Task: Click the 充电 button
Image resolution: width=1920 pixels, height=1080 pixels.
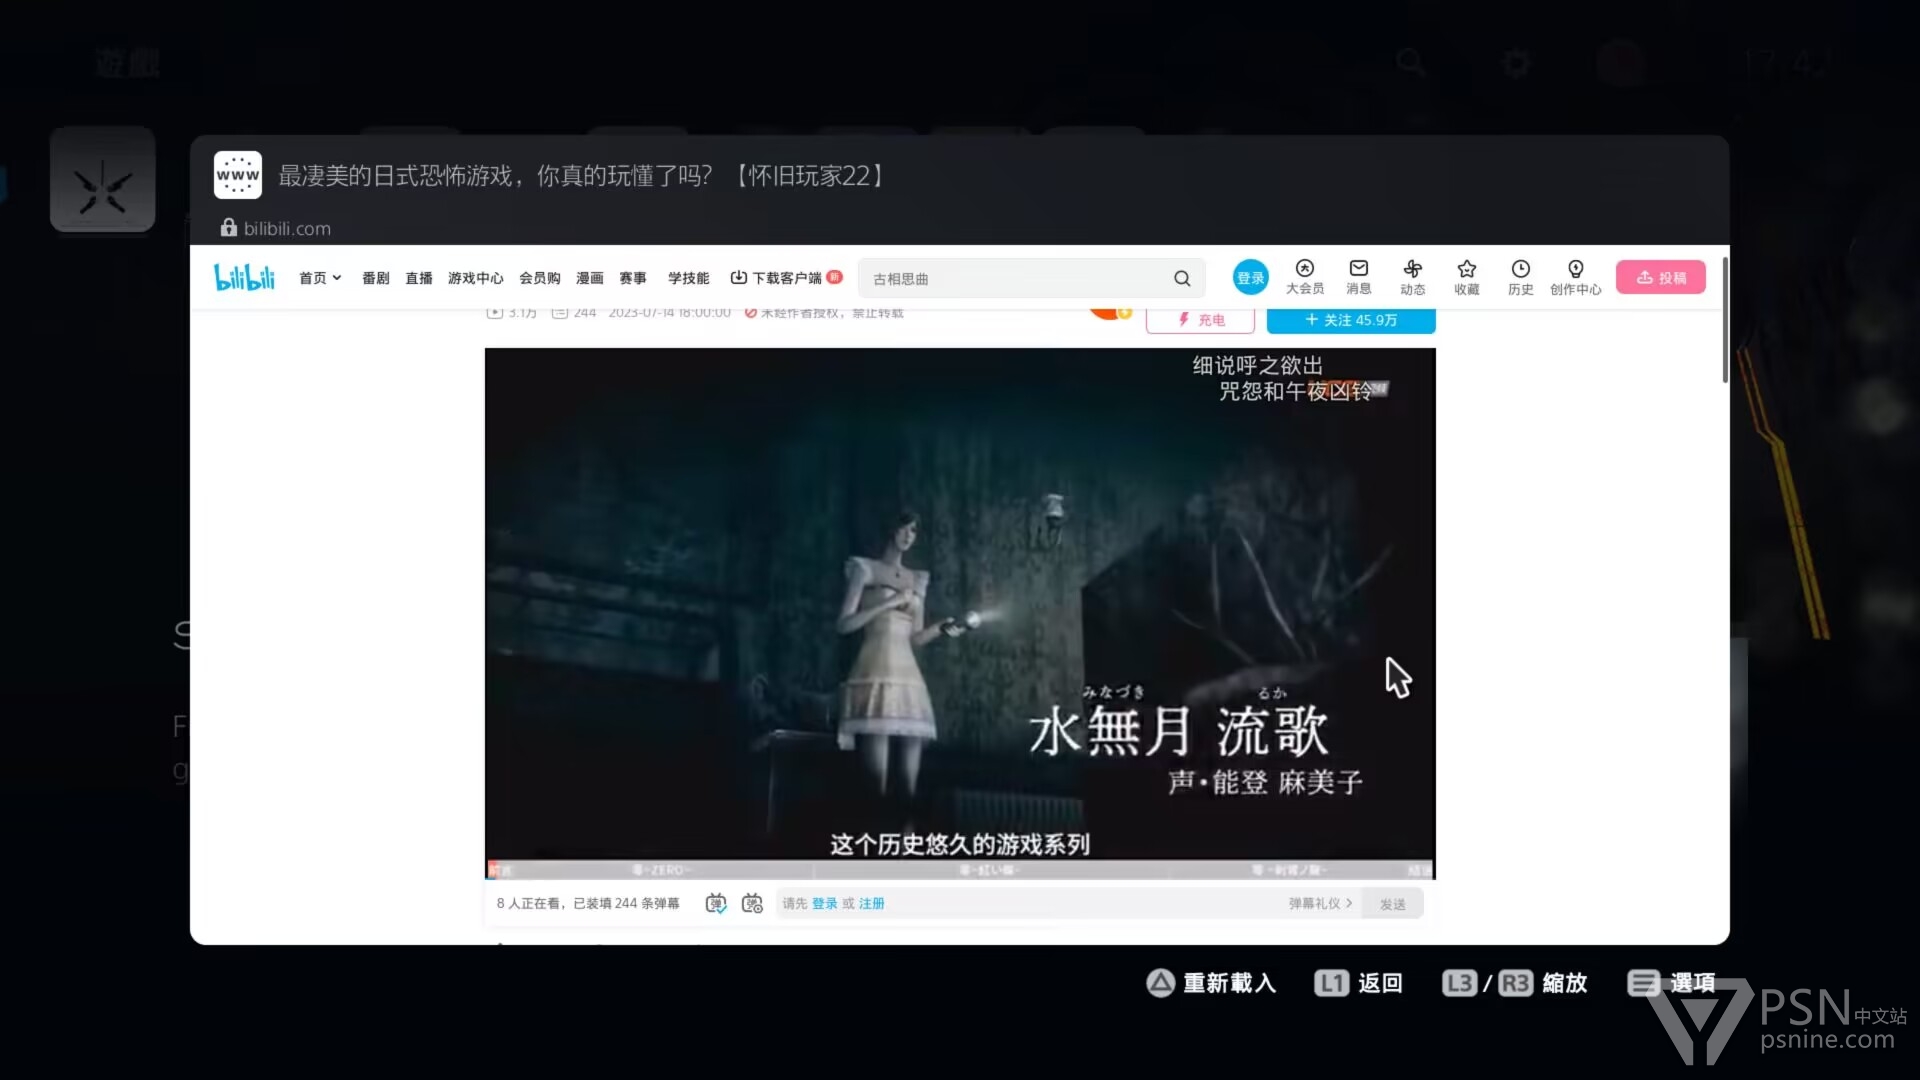Action: click(x=1200, y=320)
